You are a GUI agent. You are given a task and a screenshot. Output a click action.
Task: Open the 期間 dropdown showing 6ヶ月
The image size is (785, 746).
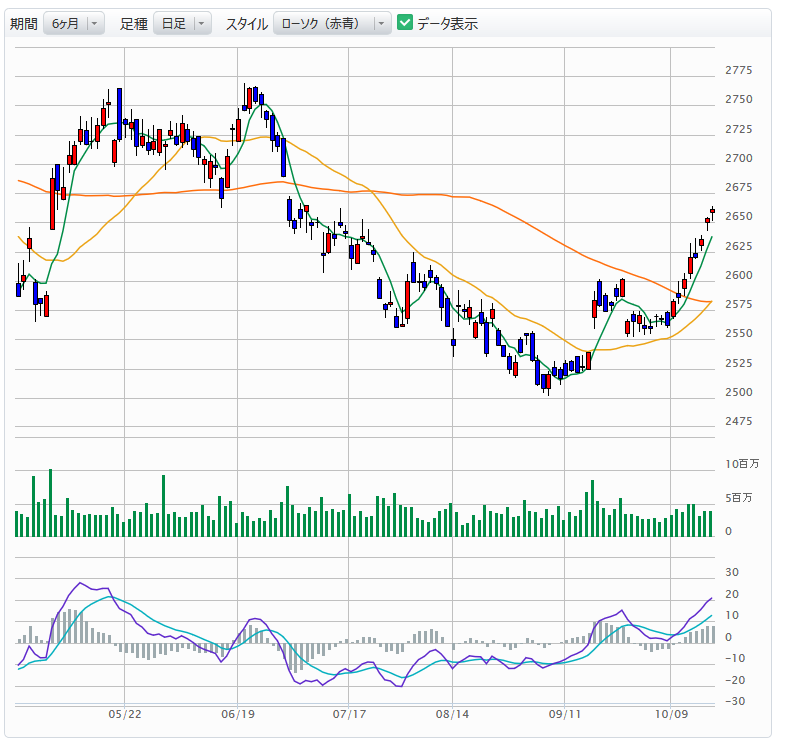click(x=73, y=23)
